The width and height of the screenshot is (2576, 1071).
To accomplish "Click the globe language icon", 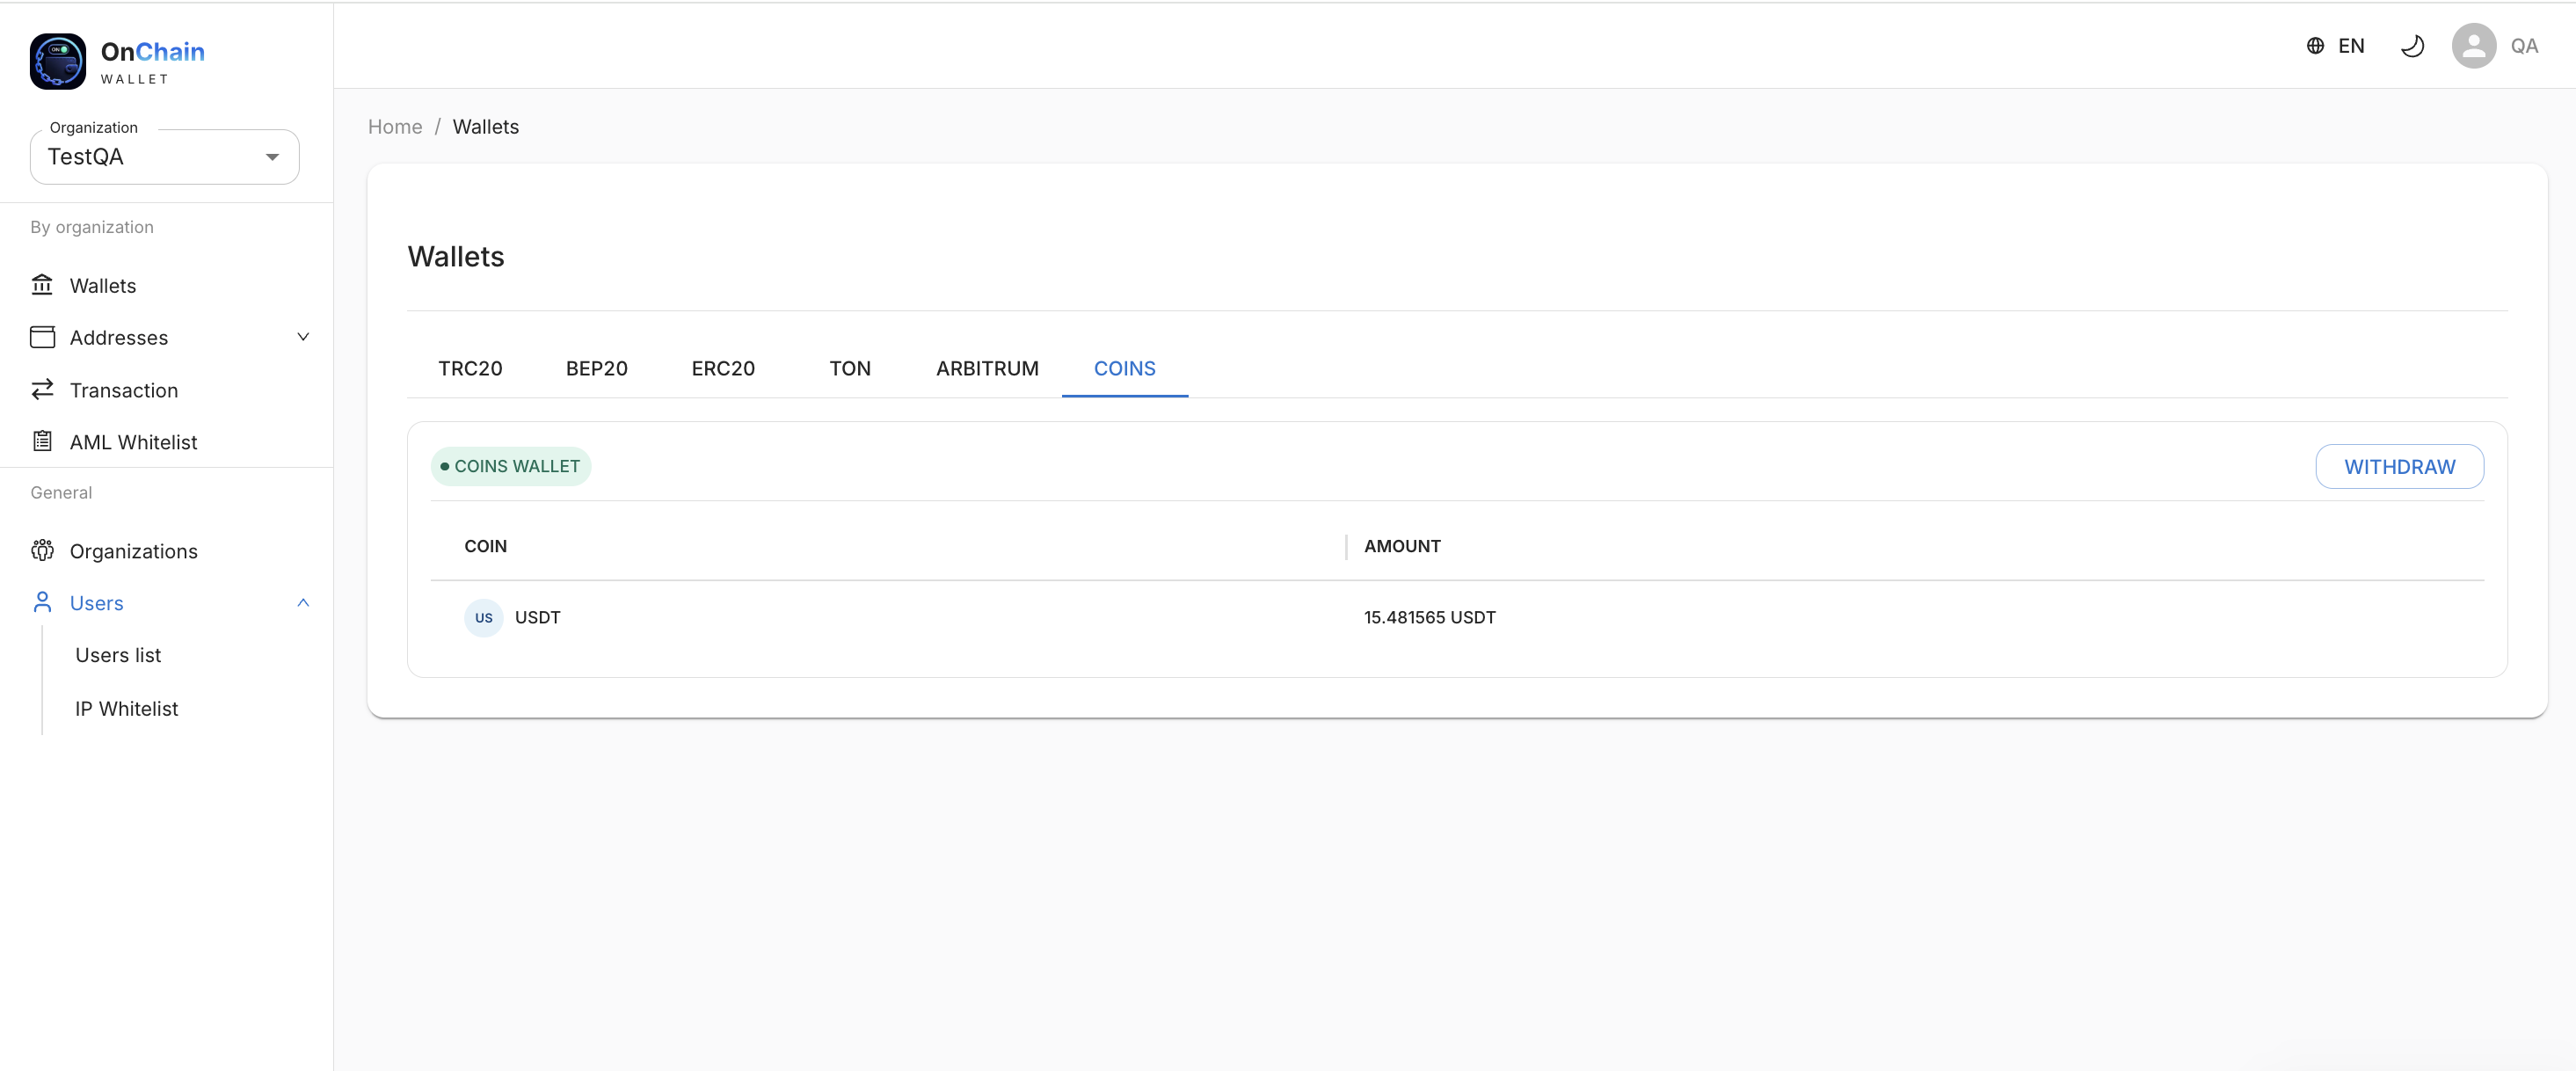I will click(2315, 46).
